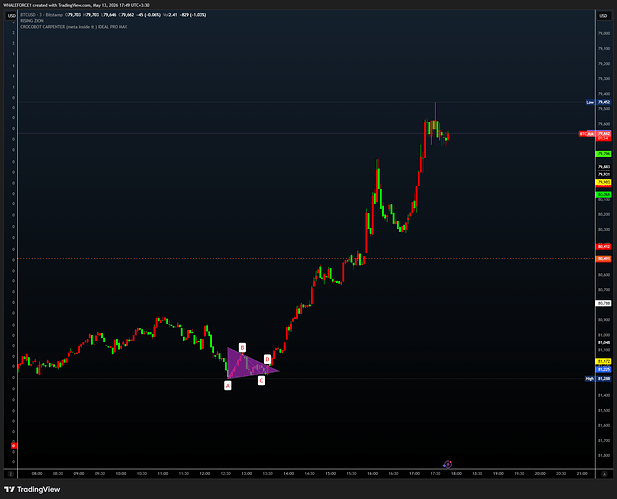Viewport: 617px width, 499px height.
Task: Select the point C label of triangle
Action: click(261, 381)
